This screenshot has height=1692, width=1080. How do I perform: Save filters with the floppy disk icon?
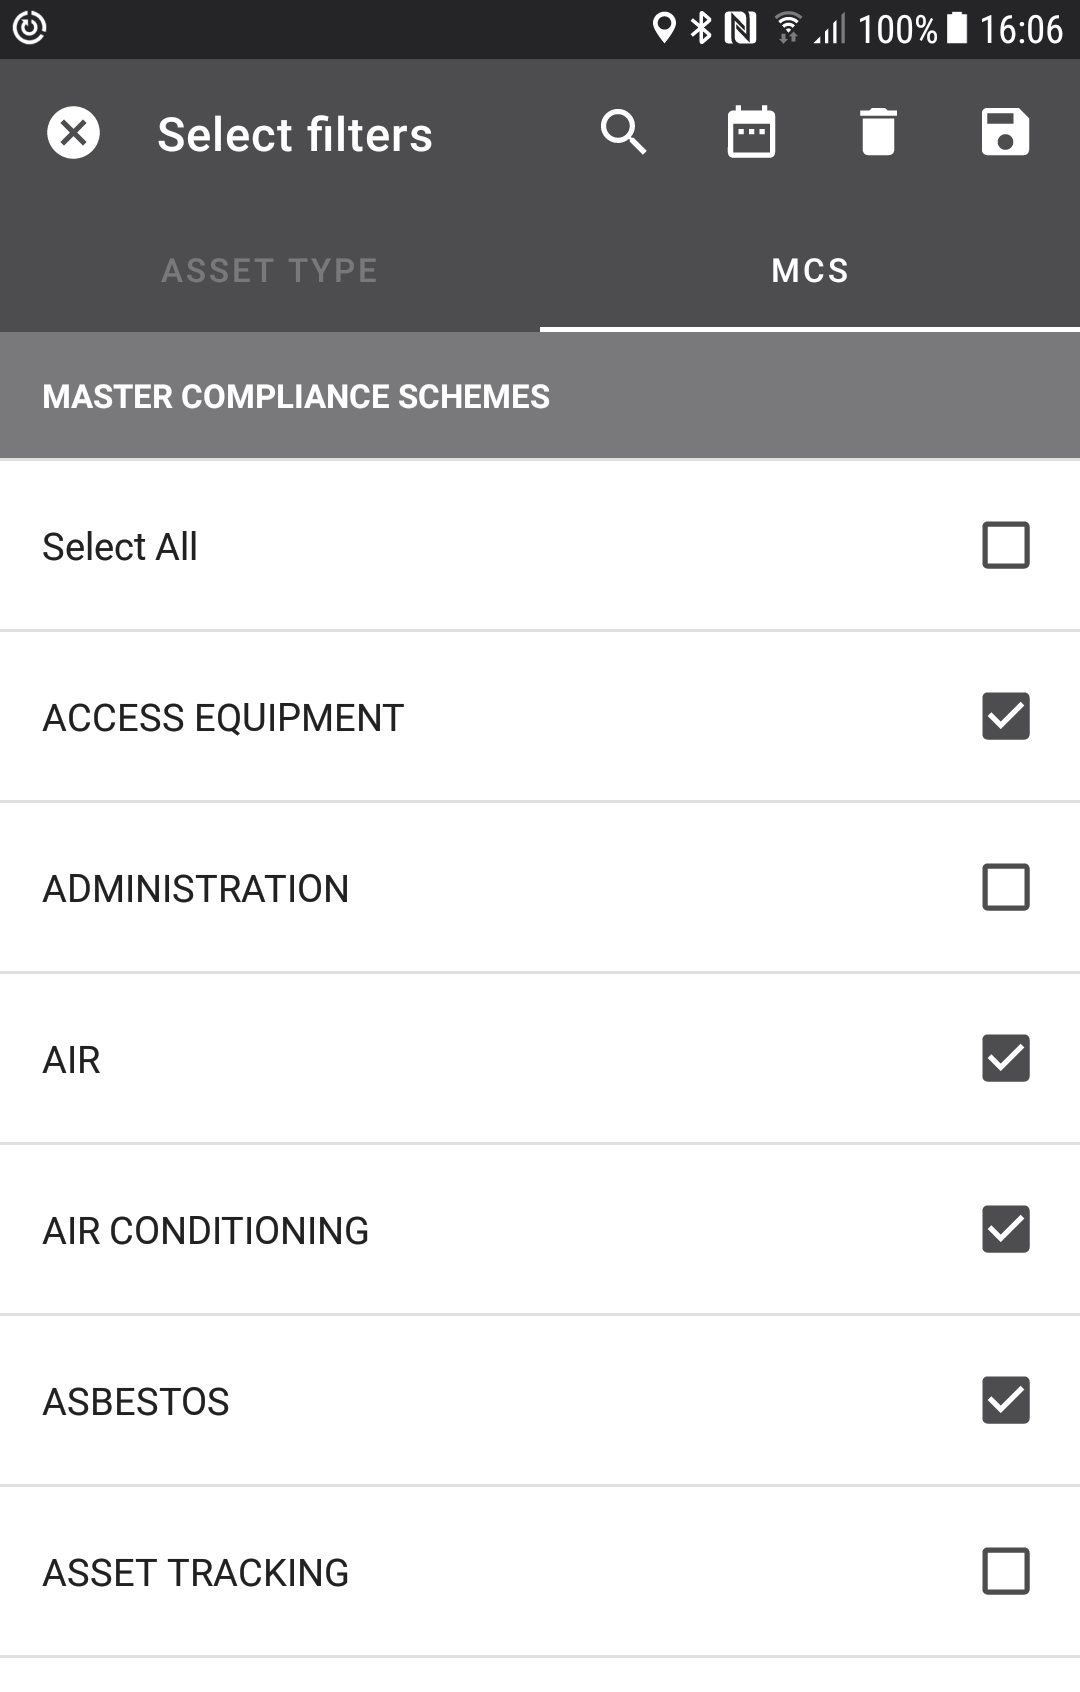coord(1005,132)
